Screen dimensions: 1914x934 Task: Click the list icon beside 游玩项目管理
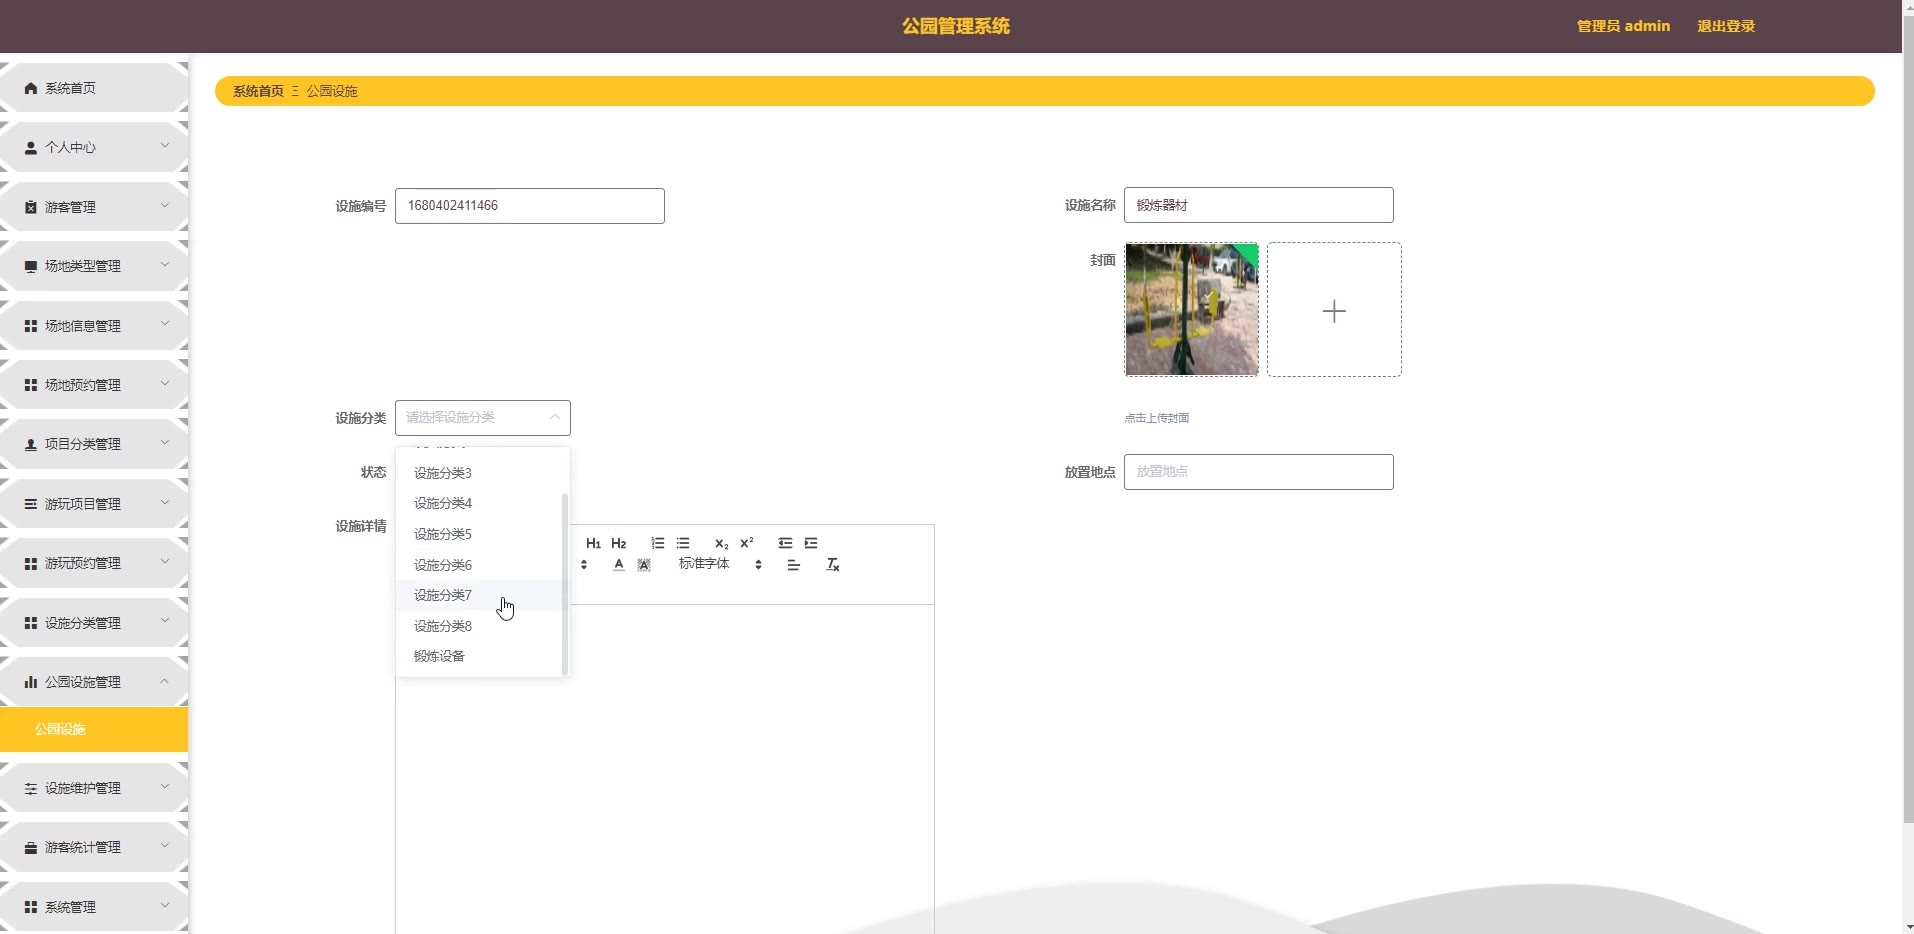[31, 504]
